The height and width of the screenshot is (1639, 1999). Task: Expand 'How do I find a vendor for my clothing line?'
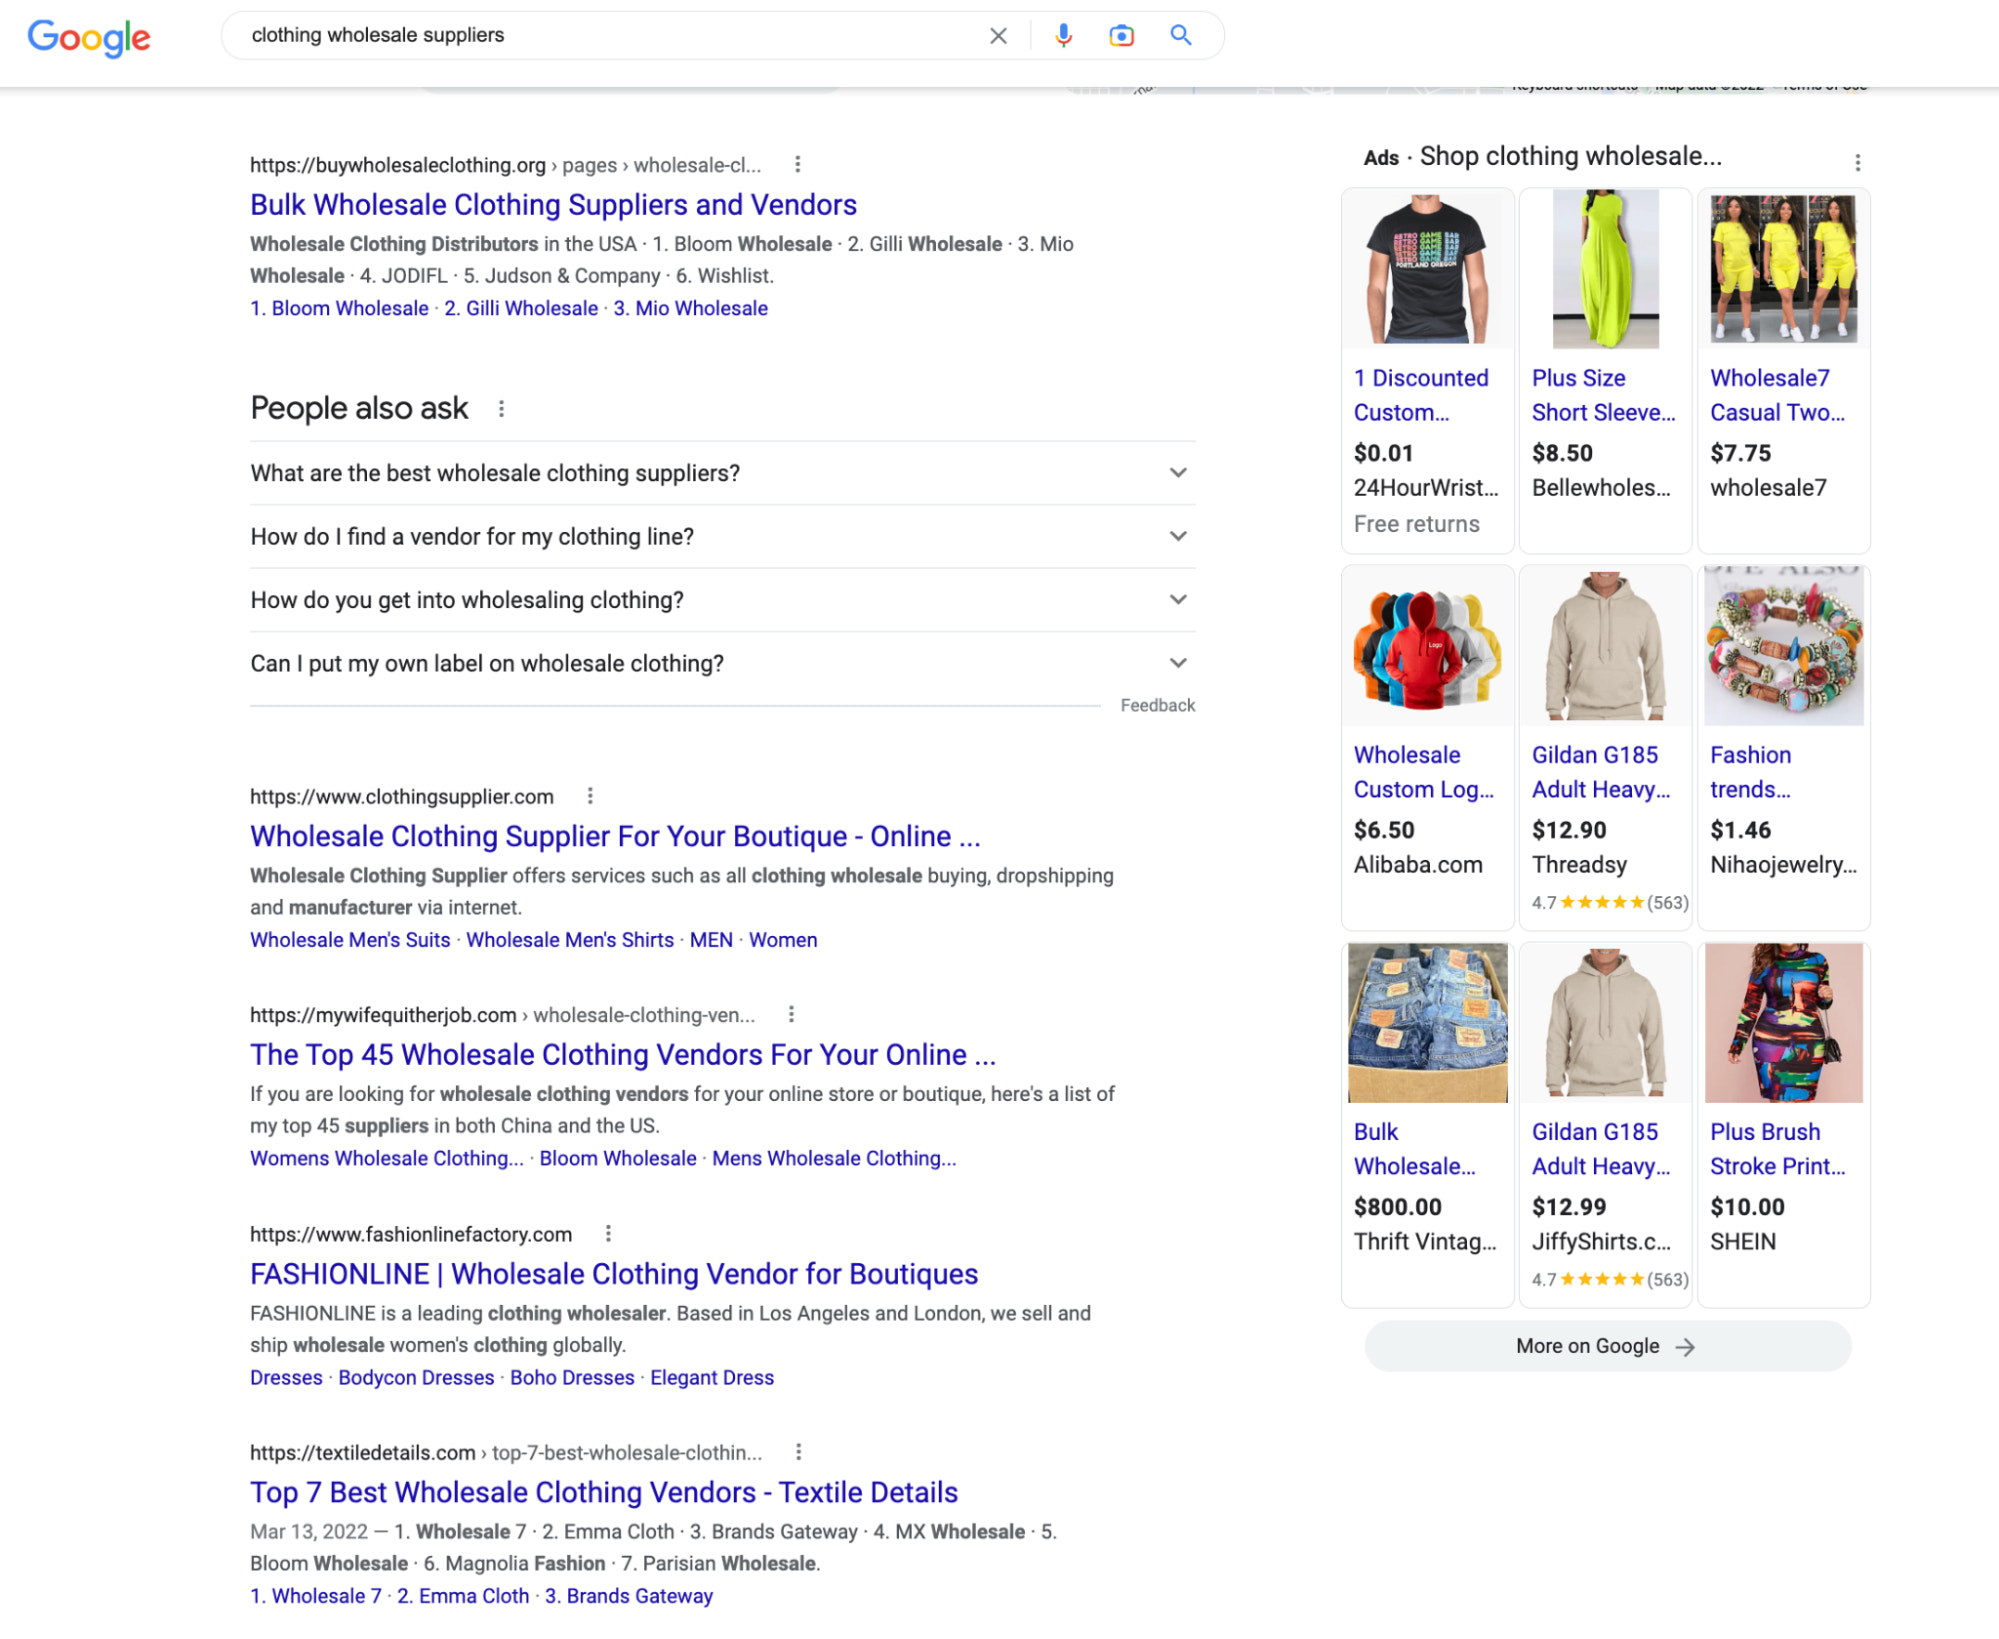pos(1178,536)
